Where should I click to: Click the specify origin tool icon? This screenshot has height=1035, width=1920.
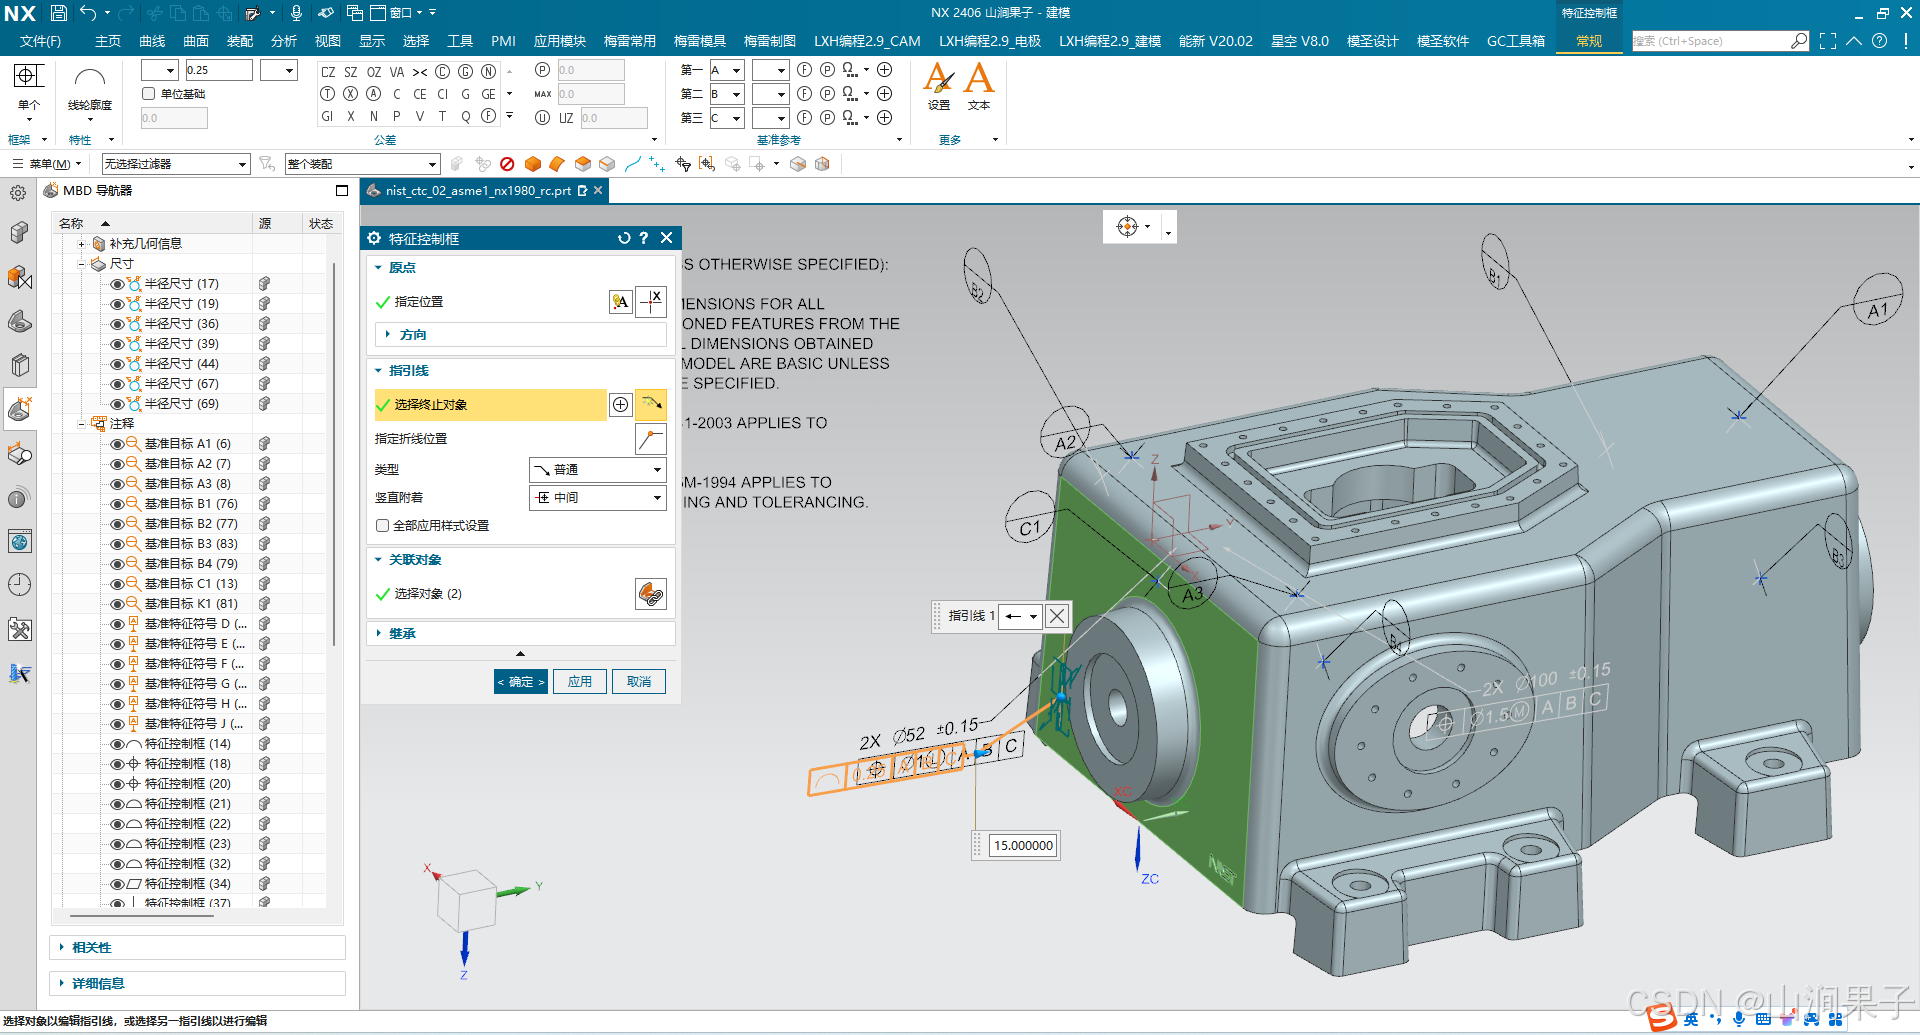(651, 301)
